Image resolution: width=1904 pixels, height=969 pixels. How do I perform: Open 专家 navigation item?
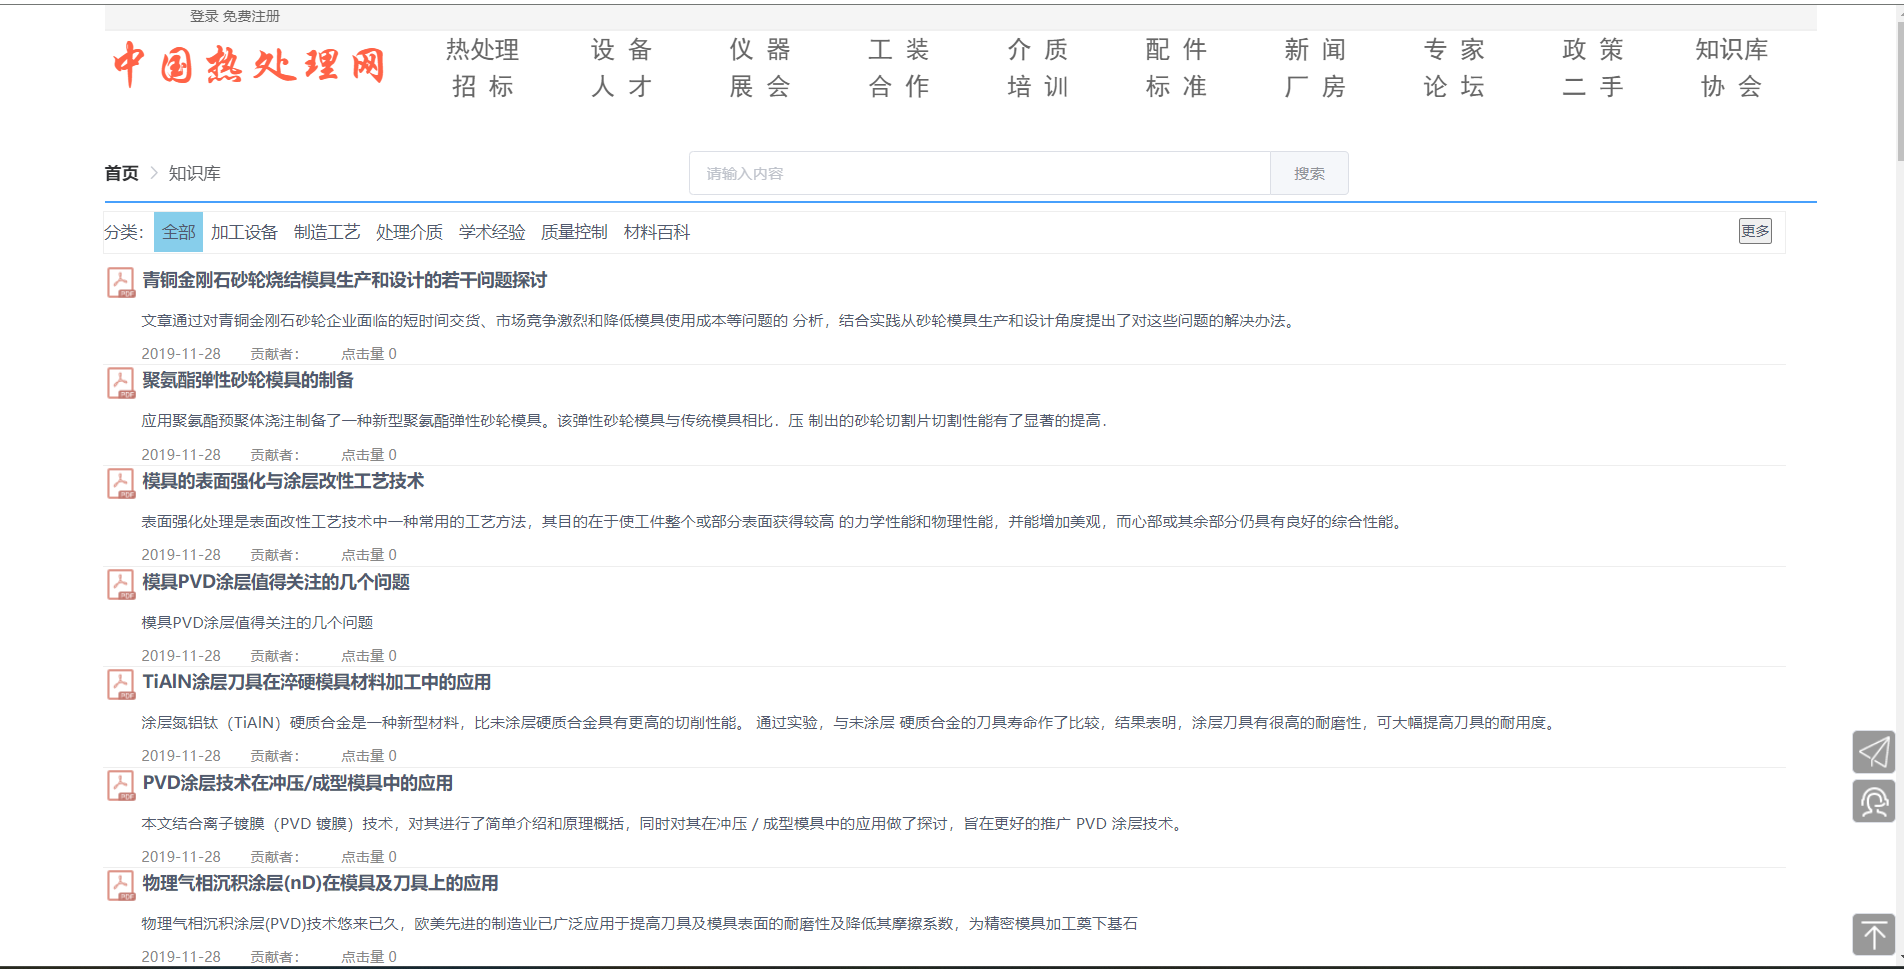tap(1454, 49)
